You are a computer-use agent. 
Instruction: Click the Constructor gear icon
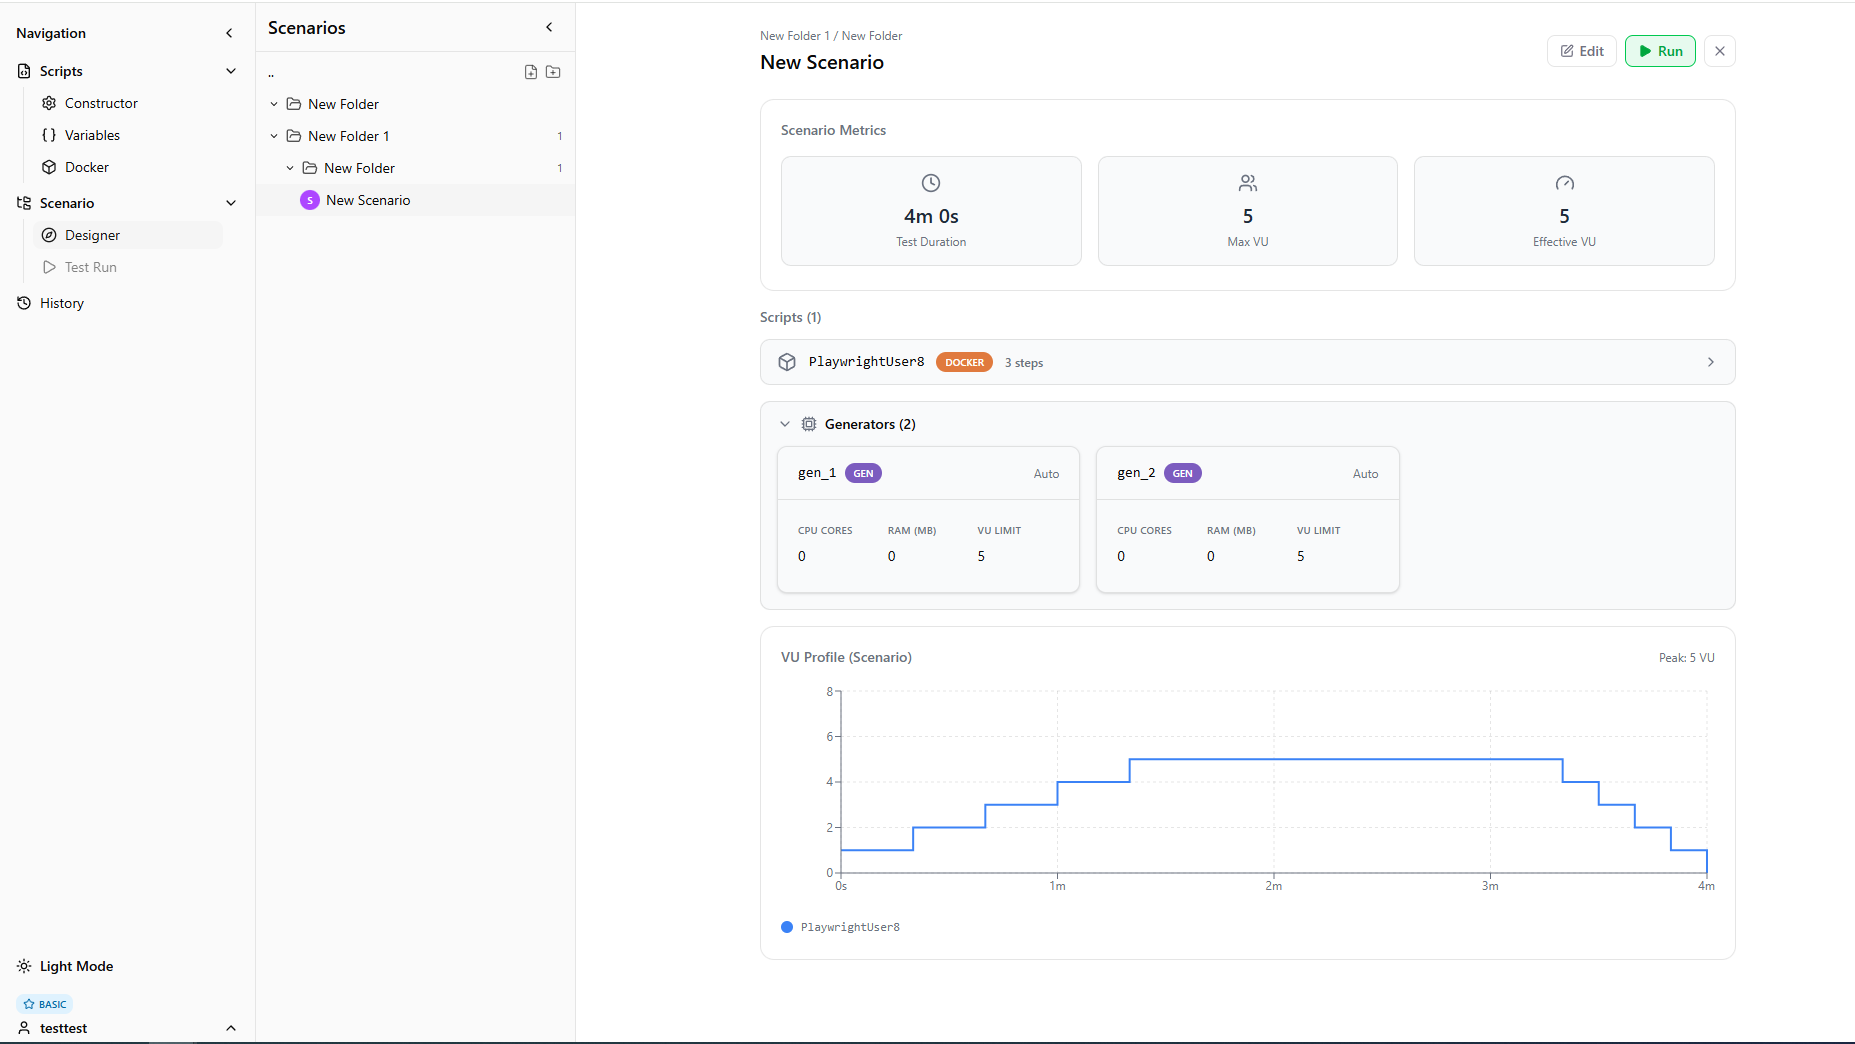(49, 103)
